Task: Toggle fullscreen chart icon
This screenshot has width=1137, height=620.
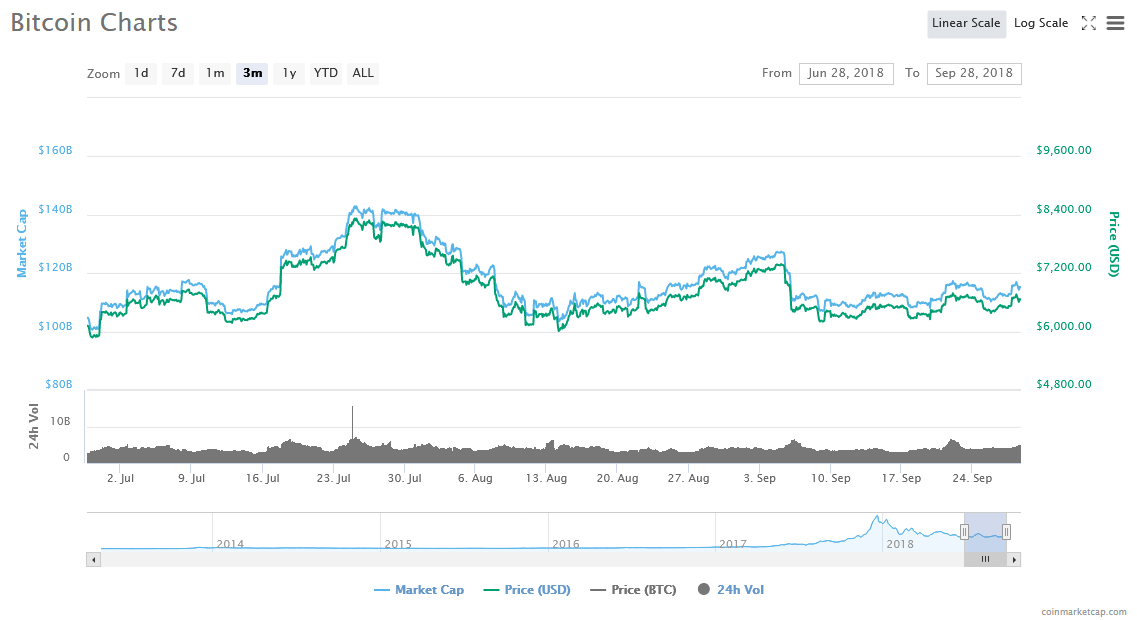Action: (1088, 23)
